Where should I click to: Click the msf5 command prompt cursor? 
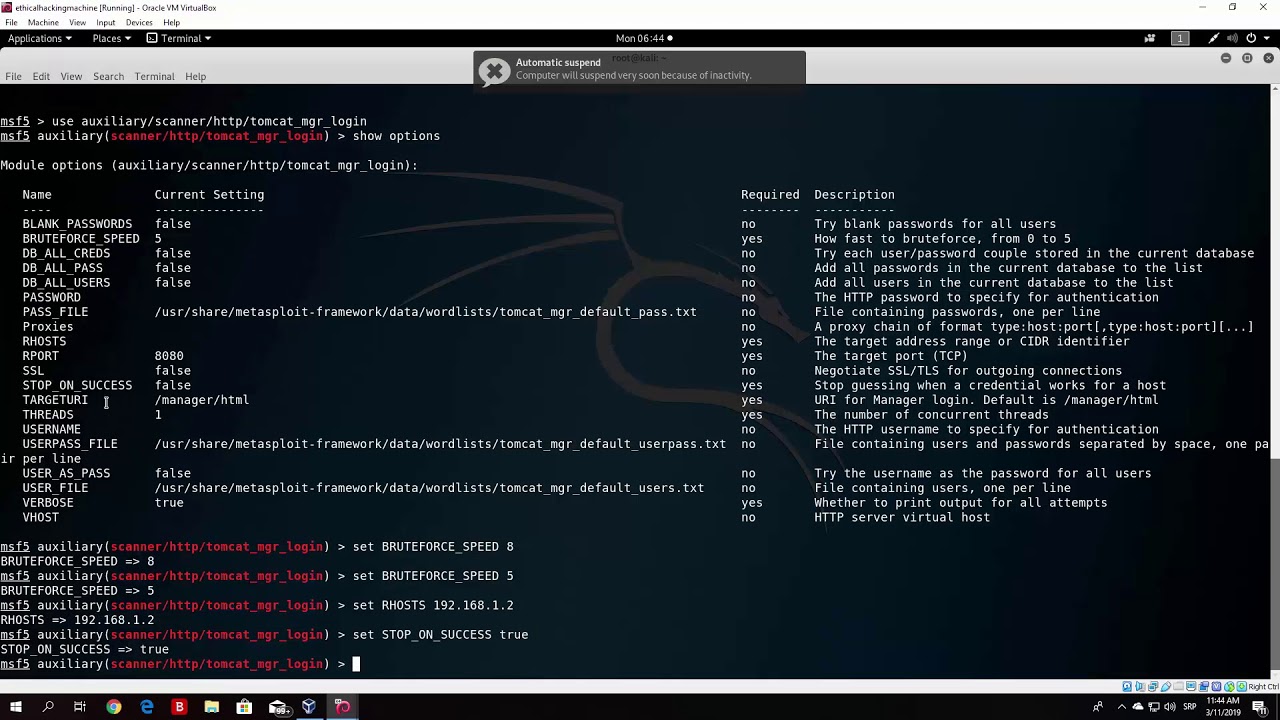click(356, 664)
